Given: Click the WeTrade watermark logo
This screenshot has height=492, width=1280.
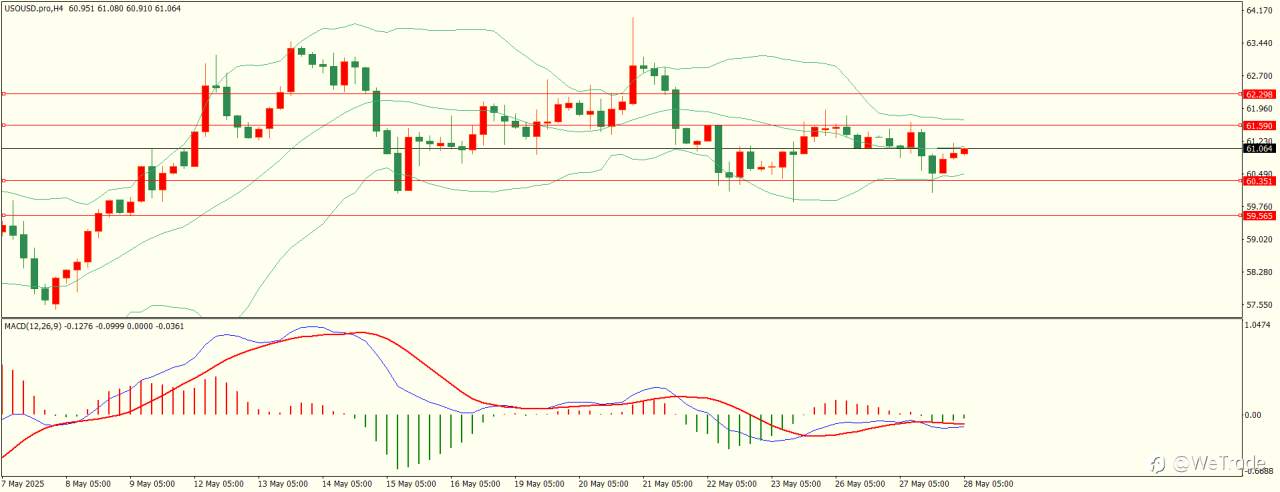Looking at the screenshot, I should point(1210,464).
